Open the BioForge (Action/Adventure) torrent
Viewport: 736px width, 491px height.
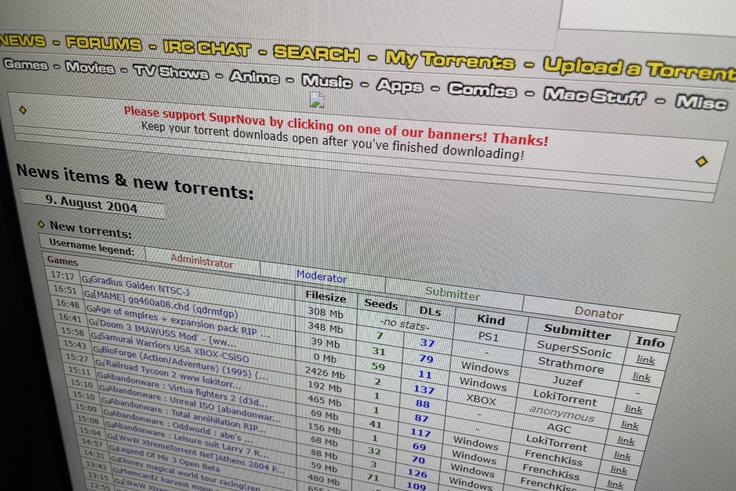tap(184, 365)
